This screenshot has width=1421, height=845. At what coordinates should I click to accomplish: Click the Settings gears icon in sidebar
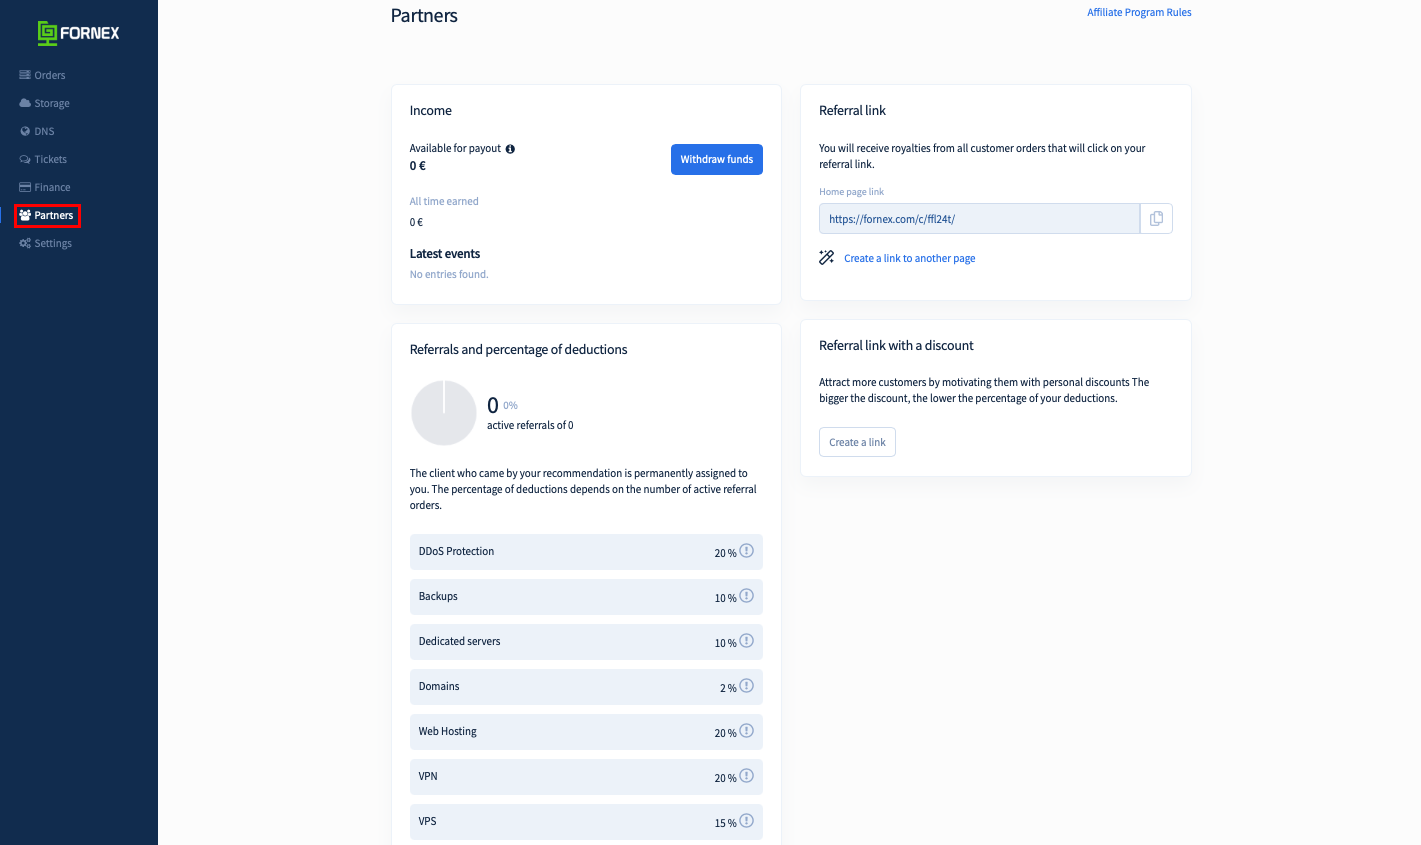25,243
